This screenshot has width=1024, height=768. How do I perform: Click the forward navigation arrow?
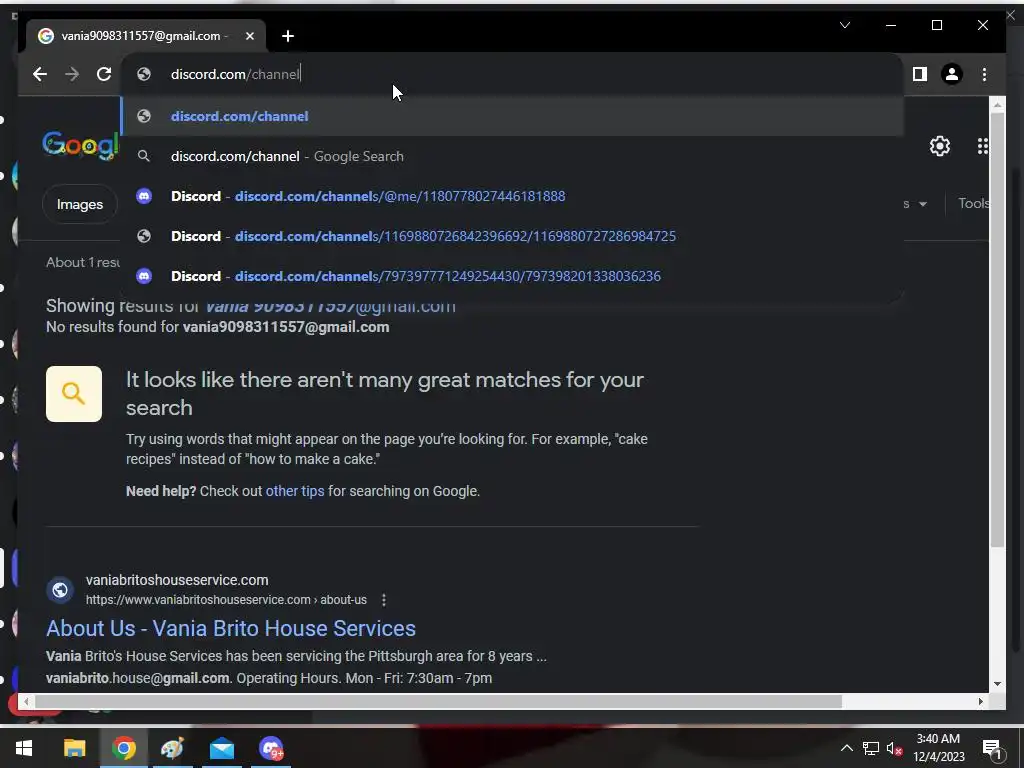[x=72, y=74]
